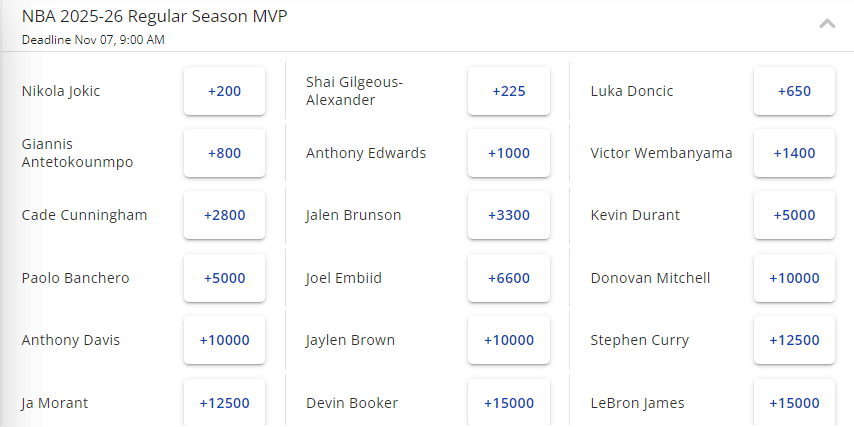The width and height of the screenshot is (854, 427).
Task: Collapse the NBA Regular Season MVP section
Action: [x=826, y=24]
